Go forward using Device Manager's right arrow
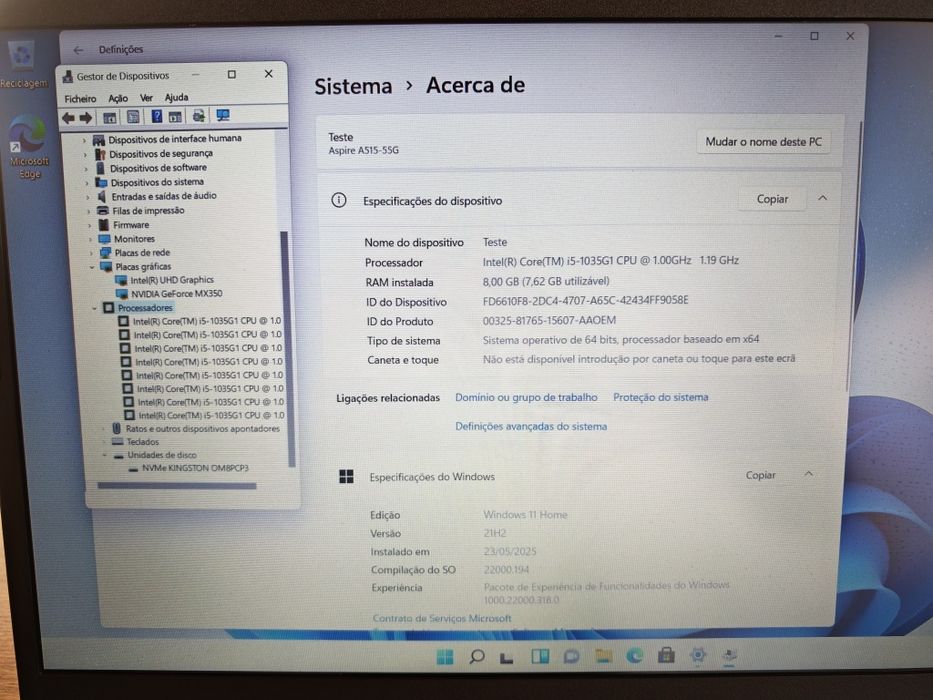The height and width of the screenshot is (700, 933). [86, 118]
